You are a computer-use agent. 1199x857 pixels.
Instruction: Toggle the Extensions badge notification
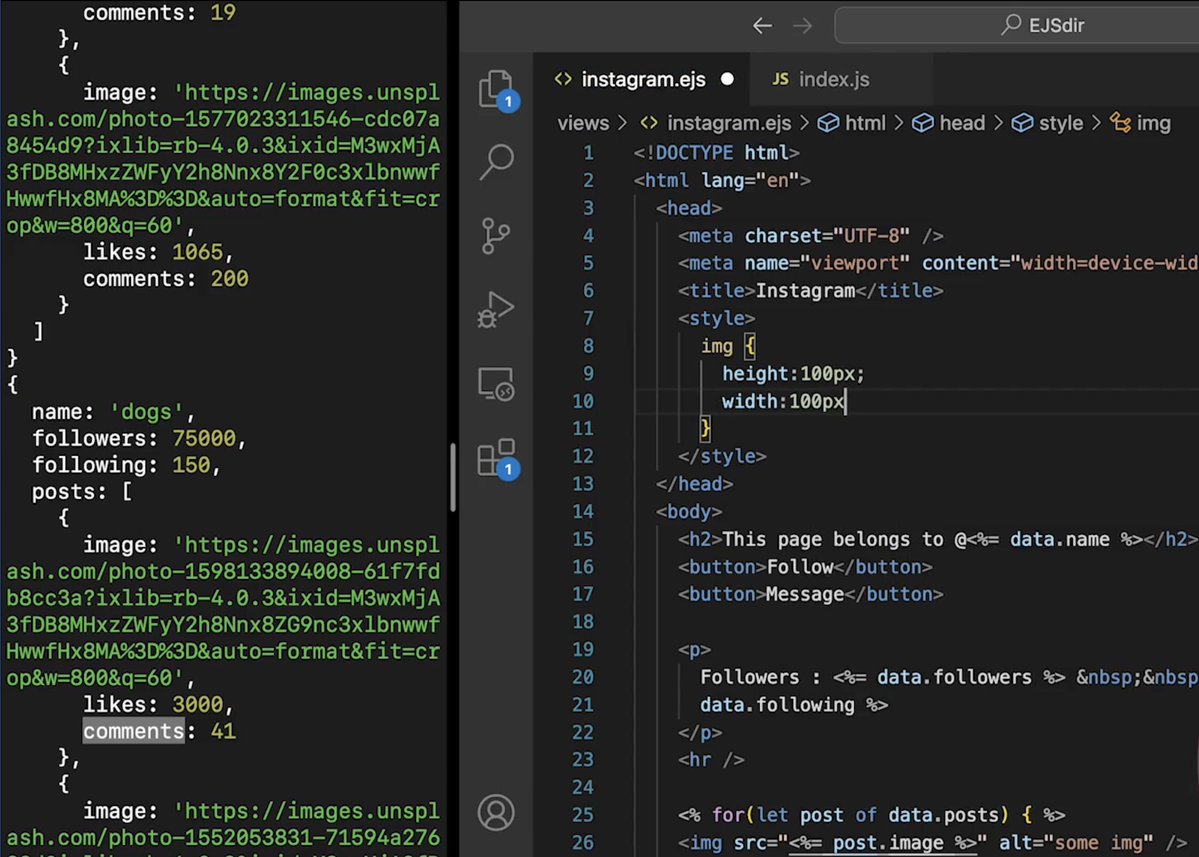[x=511, y=470]
